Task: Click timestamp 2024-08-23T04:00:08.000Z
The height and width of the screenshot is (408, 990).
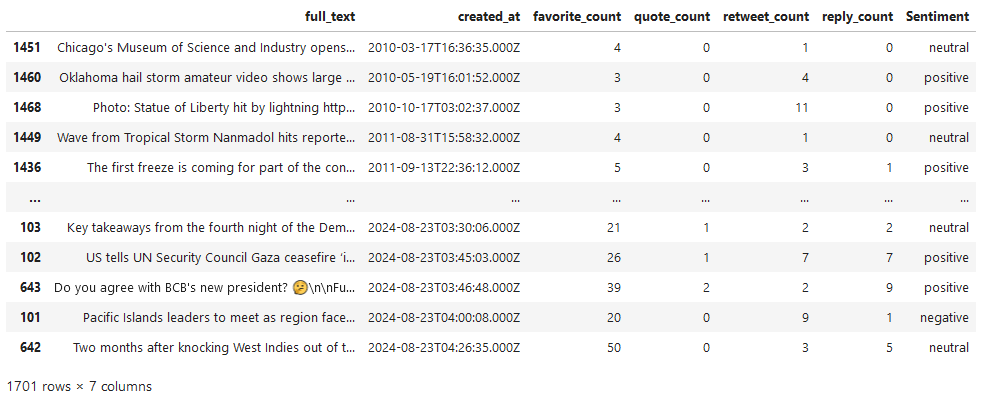Action: point(444,318)
